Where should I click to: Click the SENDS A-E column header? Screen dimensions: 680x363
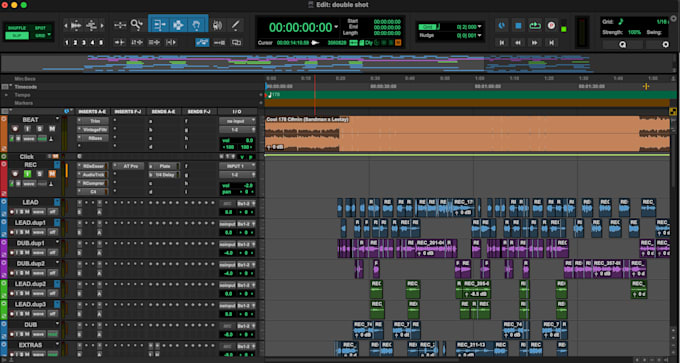tap(163, 112)
